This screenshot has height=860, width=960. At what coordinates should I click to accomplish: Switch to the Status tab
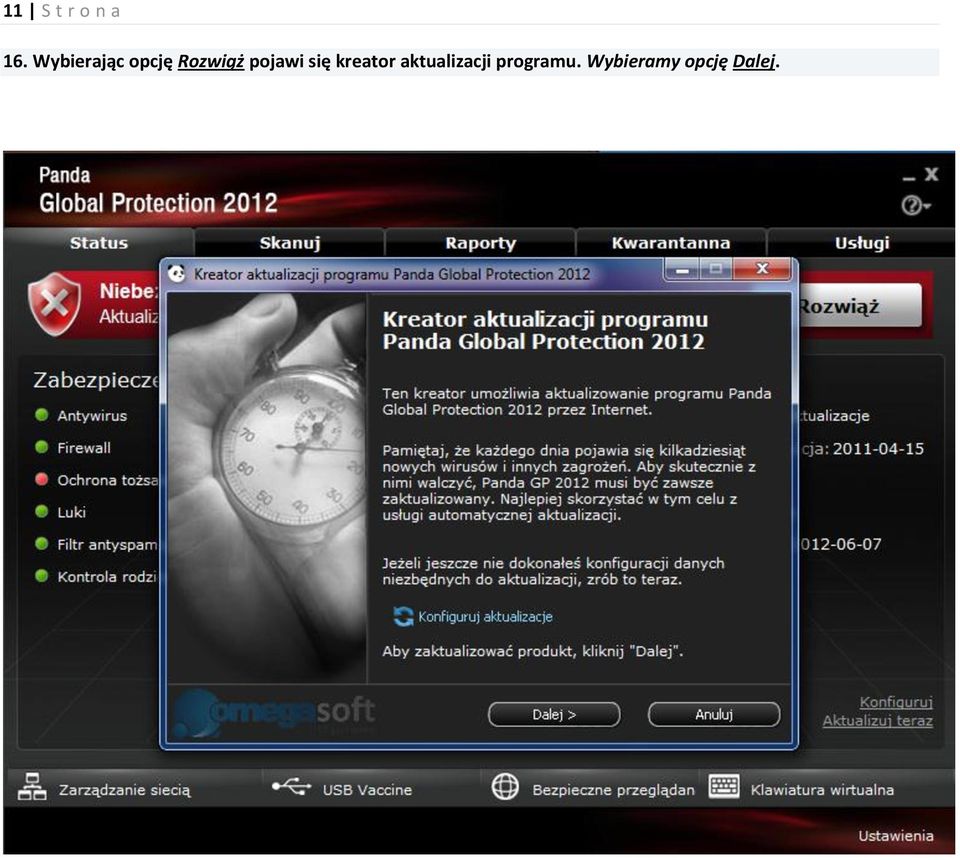point(99,243)
